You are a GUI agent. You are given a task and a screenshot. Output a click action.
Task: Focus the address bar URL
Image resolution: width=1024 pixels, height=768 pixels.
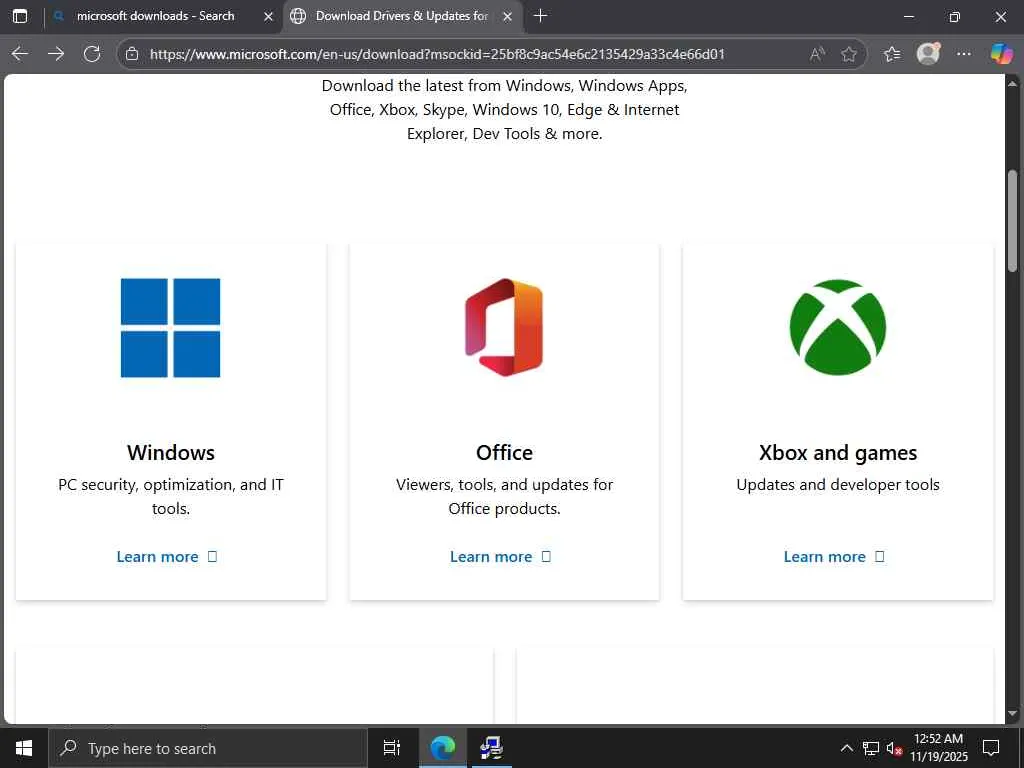click(437, 54)
